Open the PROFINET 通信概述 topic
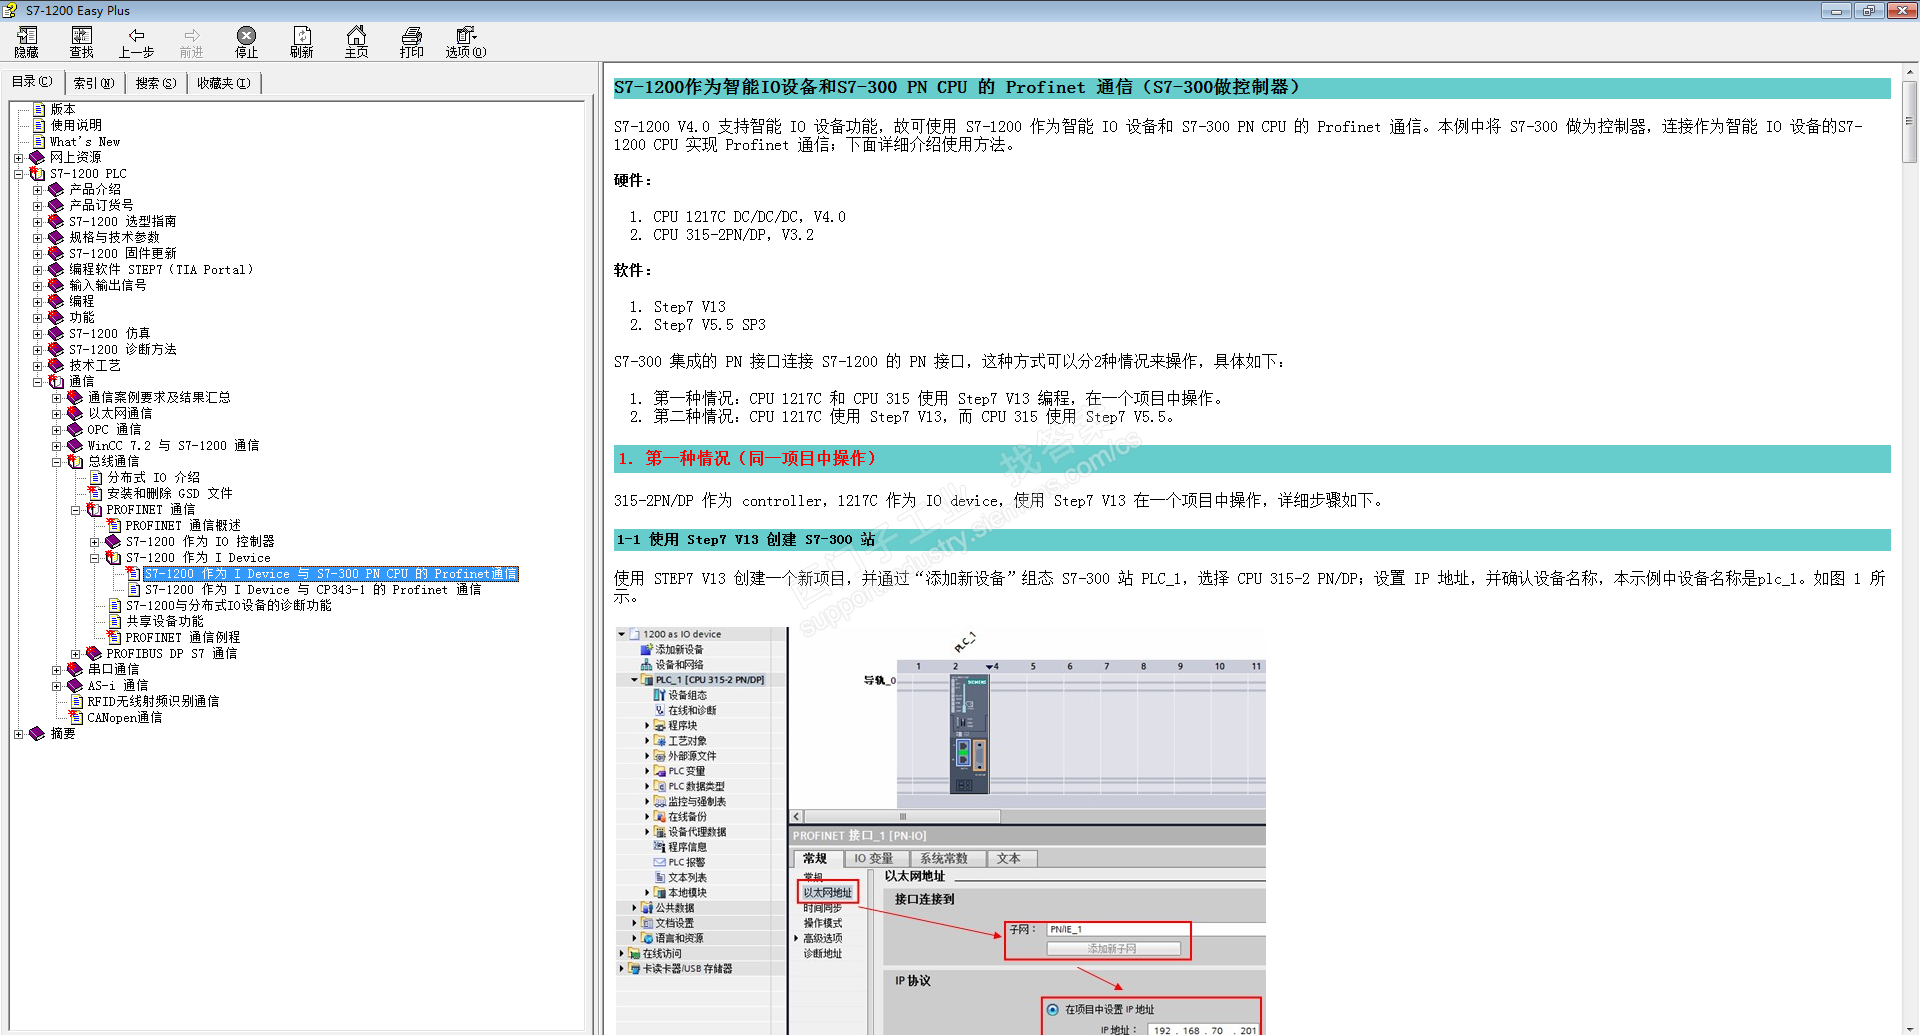The height and width of the screenshot is (1035, 1920). click(183, 525)
